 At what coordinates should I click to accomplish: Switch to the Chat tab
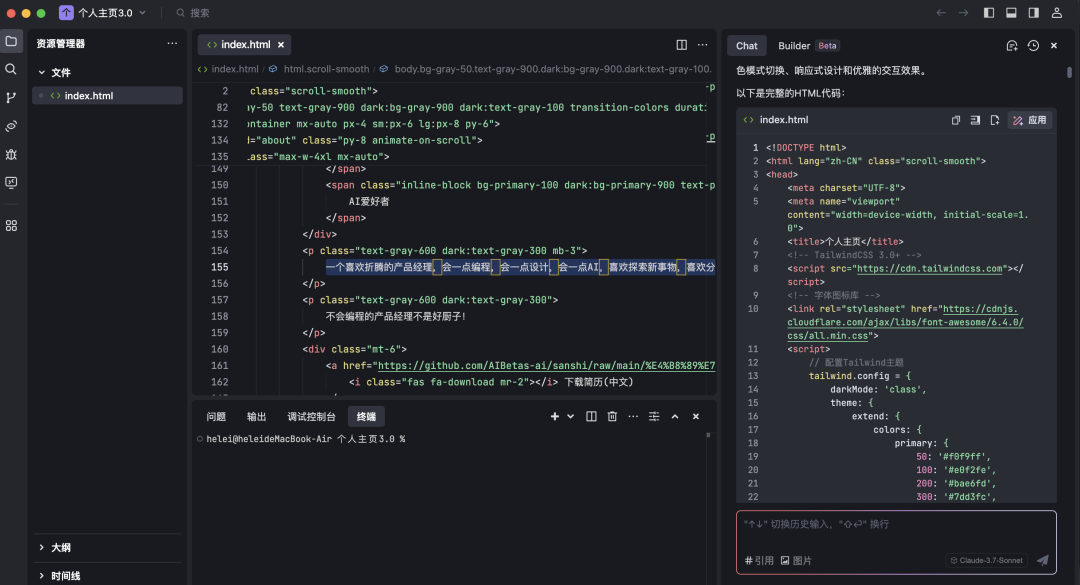747,45
